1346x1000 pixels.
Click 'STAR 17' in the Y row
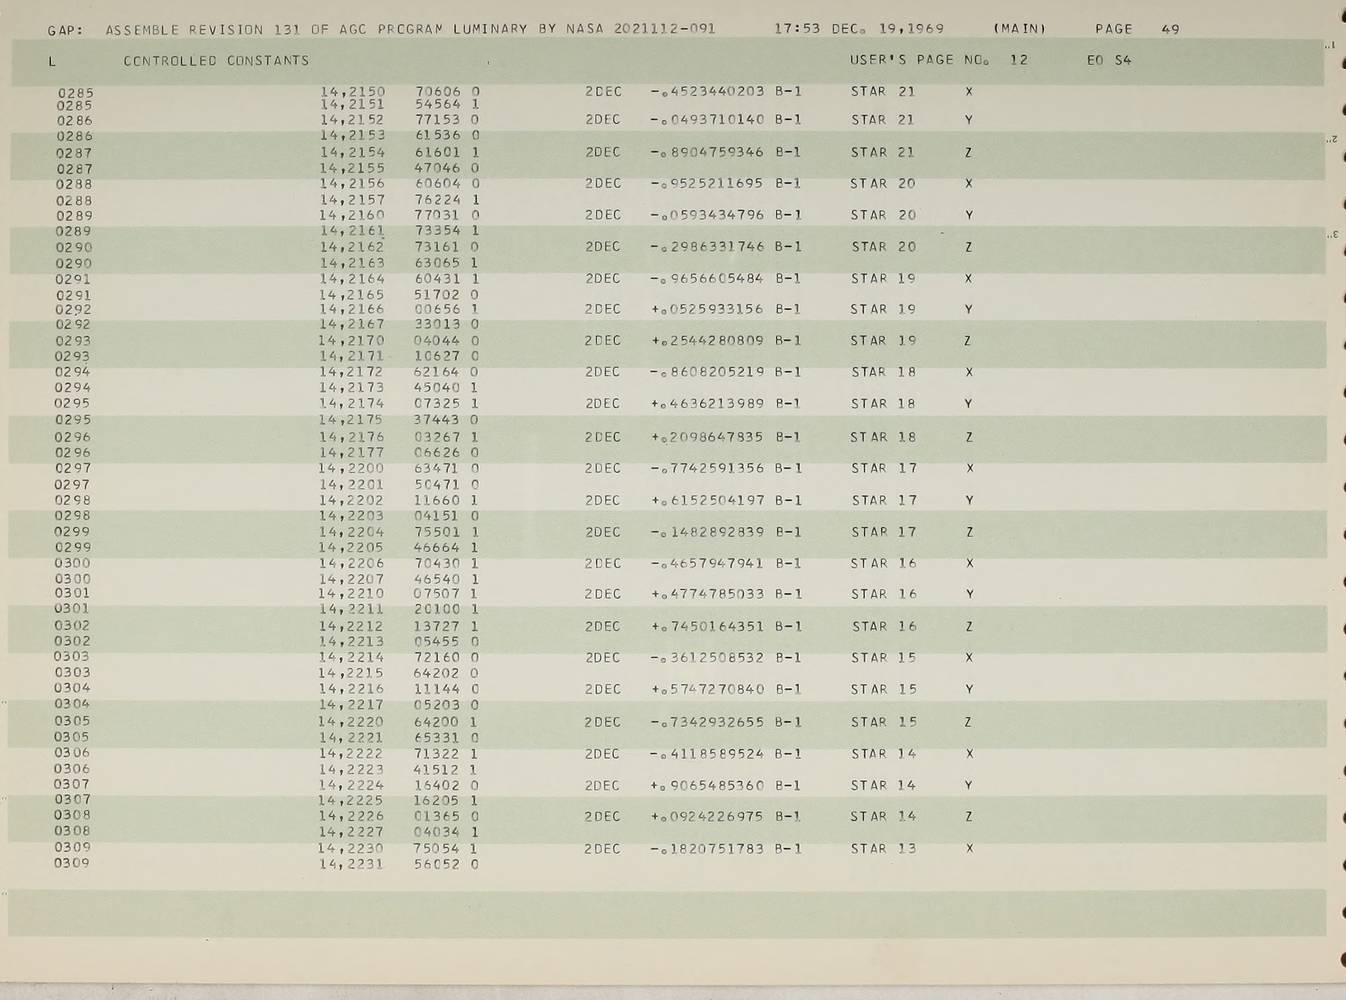coord(883,500)
